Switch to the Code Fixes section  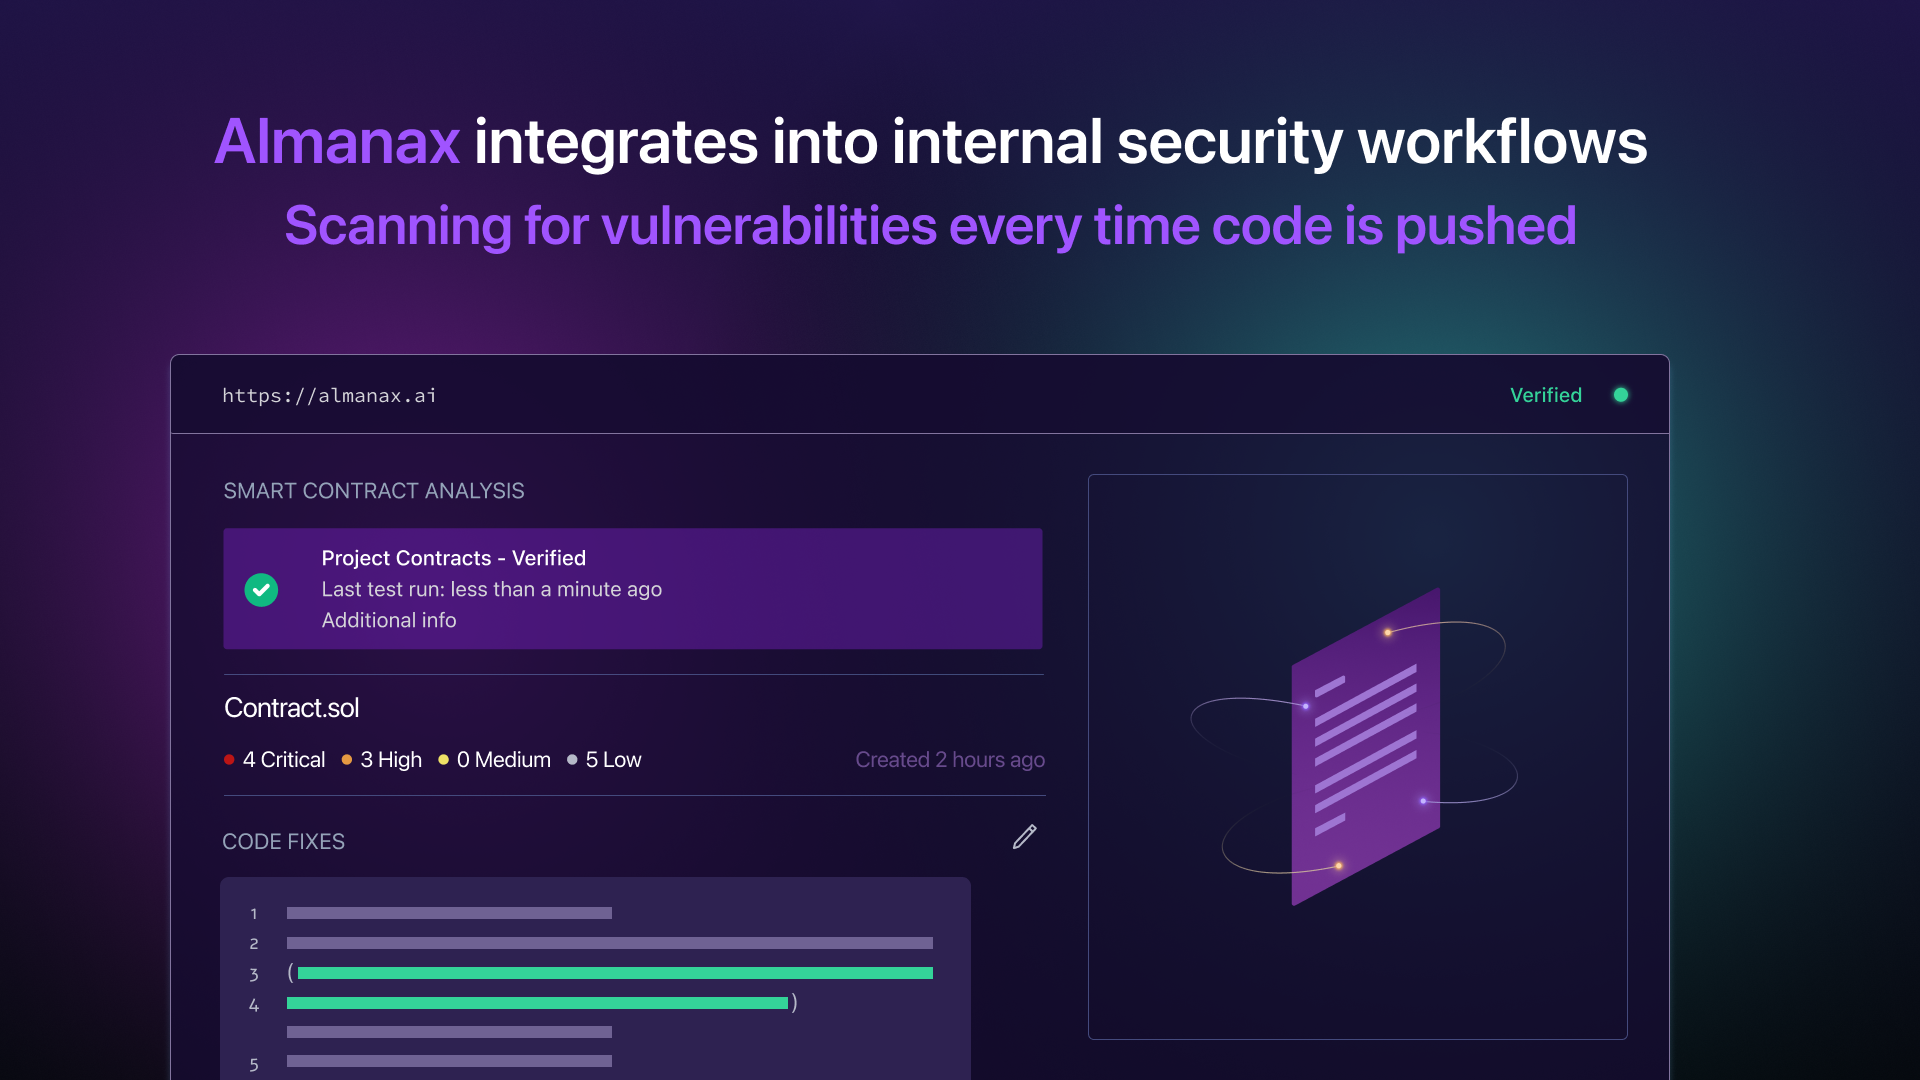[x=283, y=841]
